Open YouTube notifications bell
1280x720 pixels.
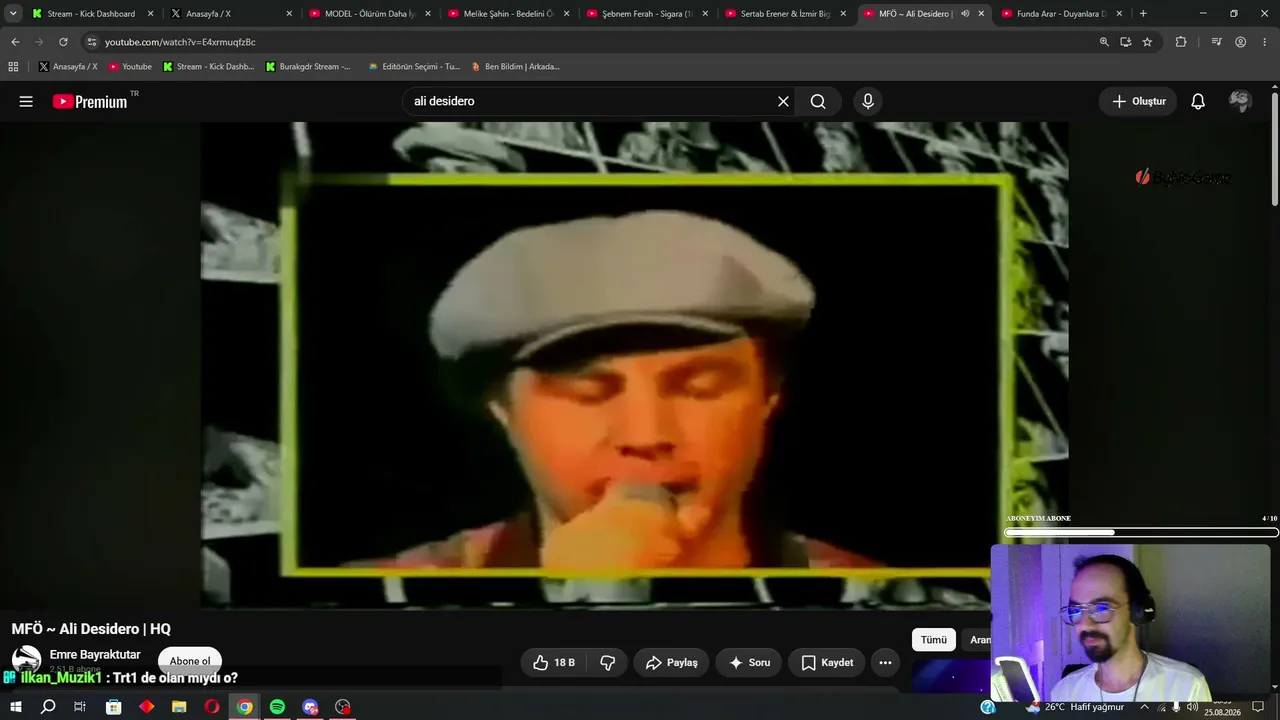tap(1198, 101)
